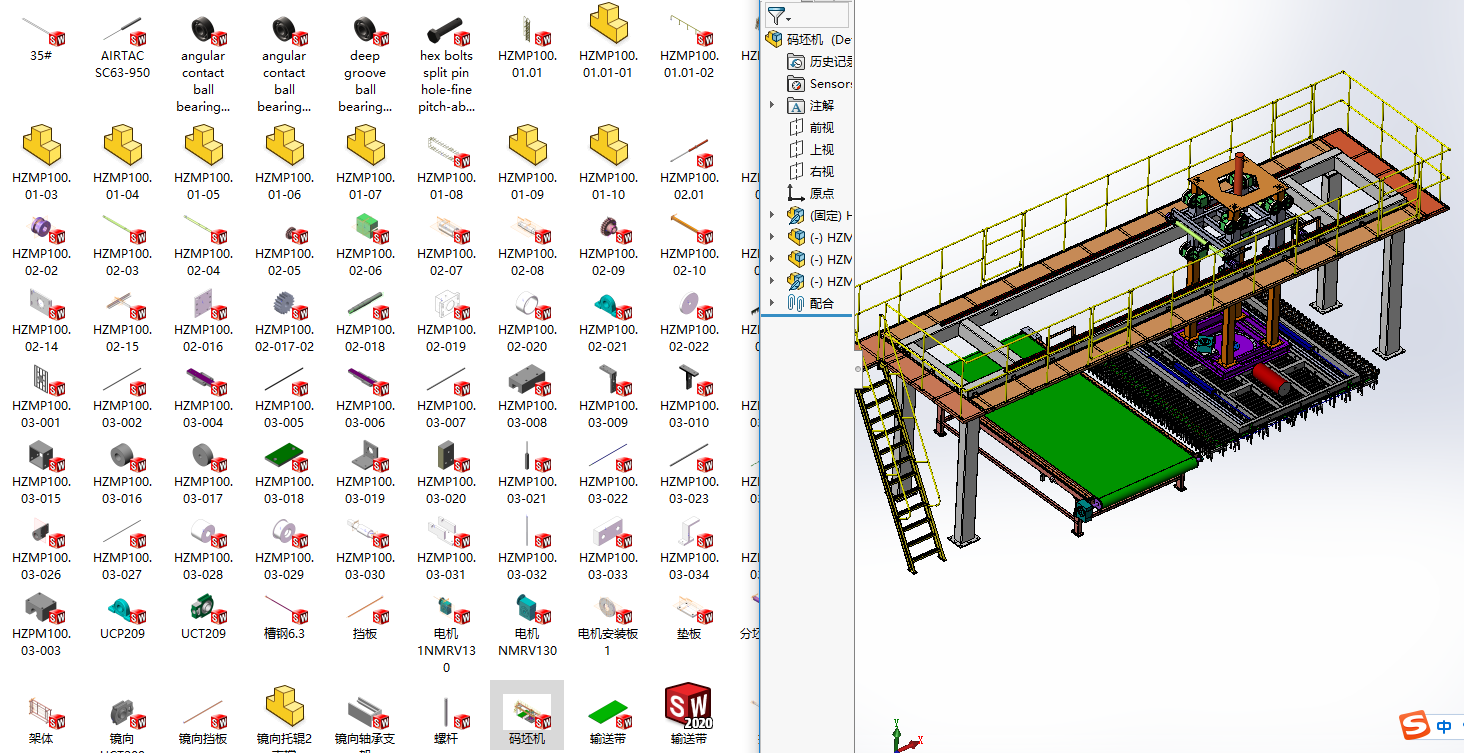Select the 电机 1NMRV130 motor file
1464x753 pixels.
click(446, 634)
